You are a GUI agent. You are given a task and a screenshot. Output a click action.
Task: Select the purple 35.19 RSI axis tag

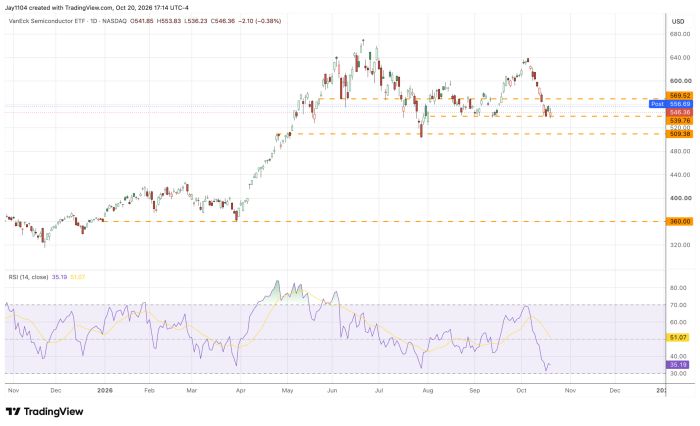click(677, 365)
